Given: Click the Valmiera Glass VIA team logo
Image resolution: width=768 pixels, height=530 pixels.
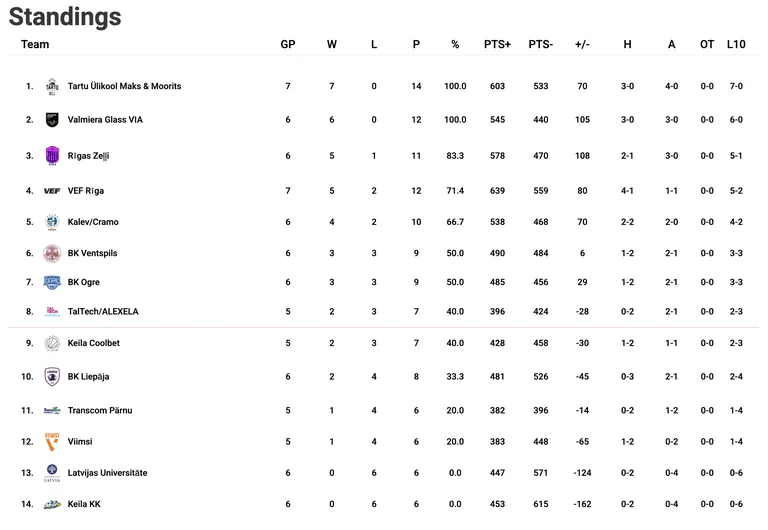Looking at the screenshot, I should [x=52, y=120].
